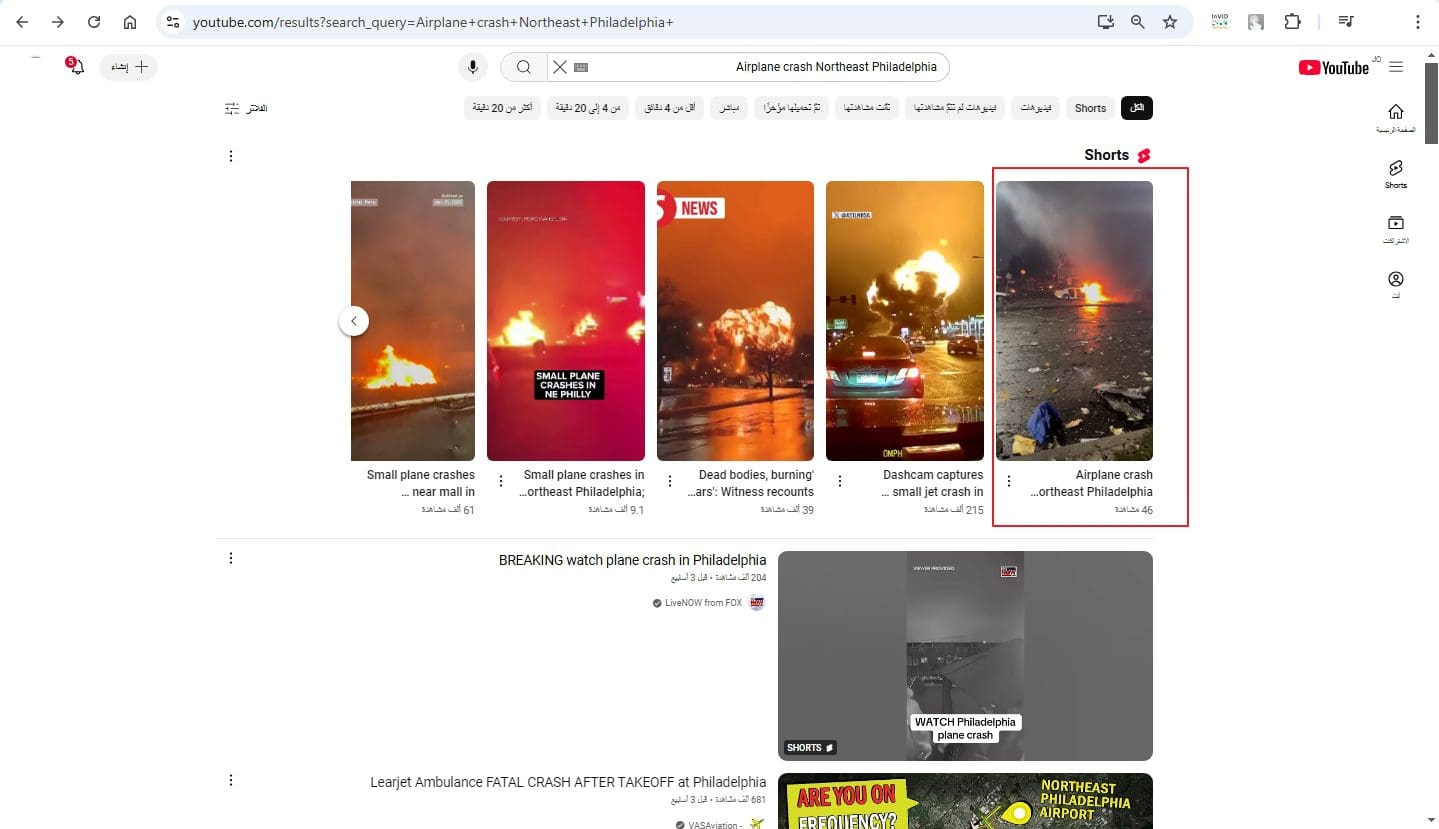Select the Shorts filter chip
Screen dimensions: 1439x829
click(x=1090, y=108)
